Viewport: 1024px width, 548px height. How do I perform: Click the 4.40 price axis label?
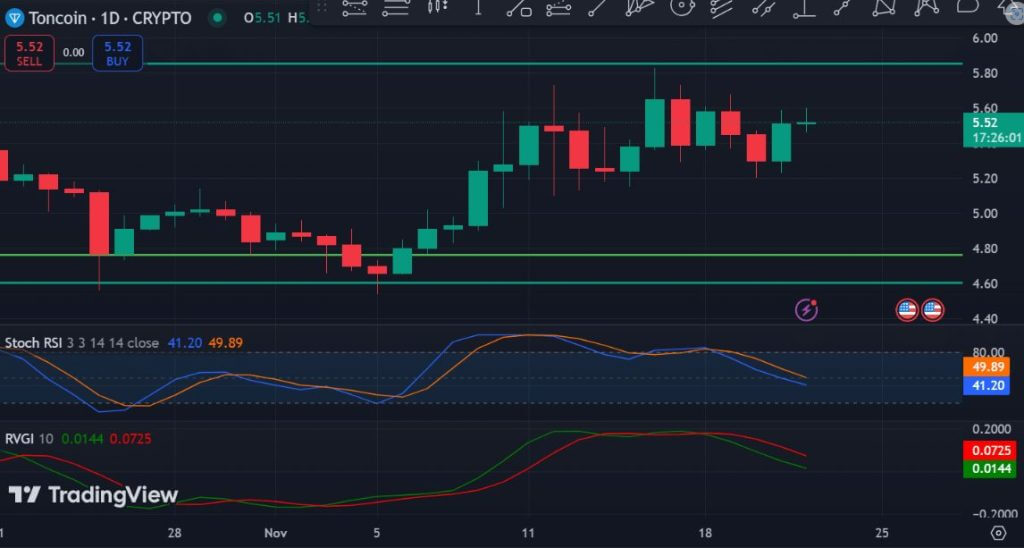point(984,319)
